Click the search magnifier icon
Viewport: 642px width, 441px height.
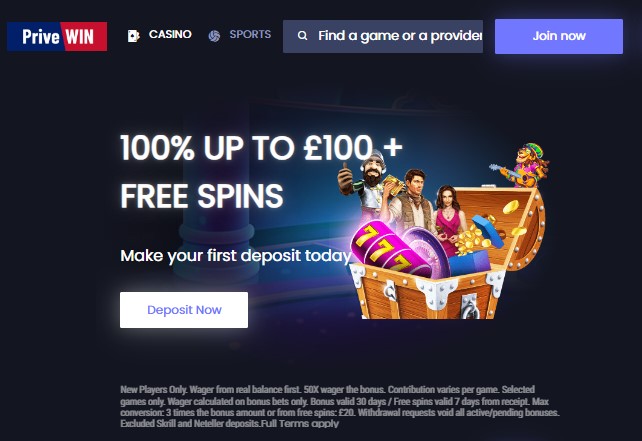303,36
